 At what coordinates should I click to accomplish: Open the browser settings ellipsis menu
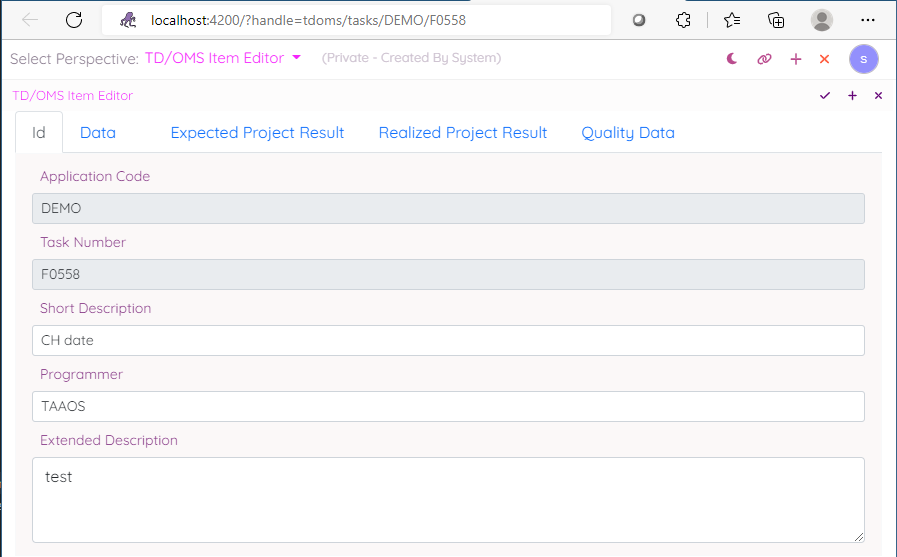click(868, 20)
